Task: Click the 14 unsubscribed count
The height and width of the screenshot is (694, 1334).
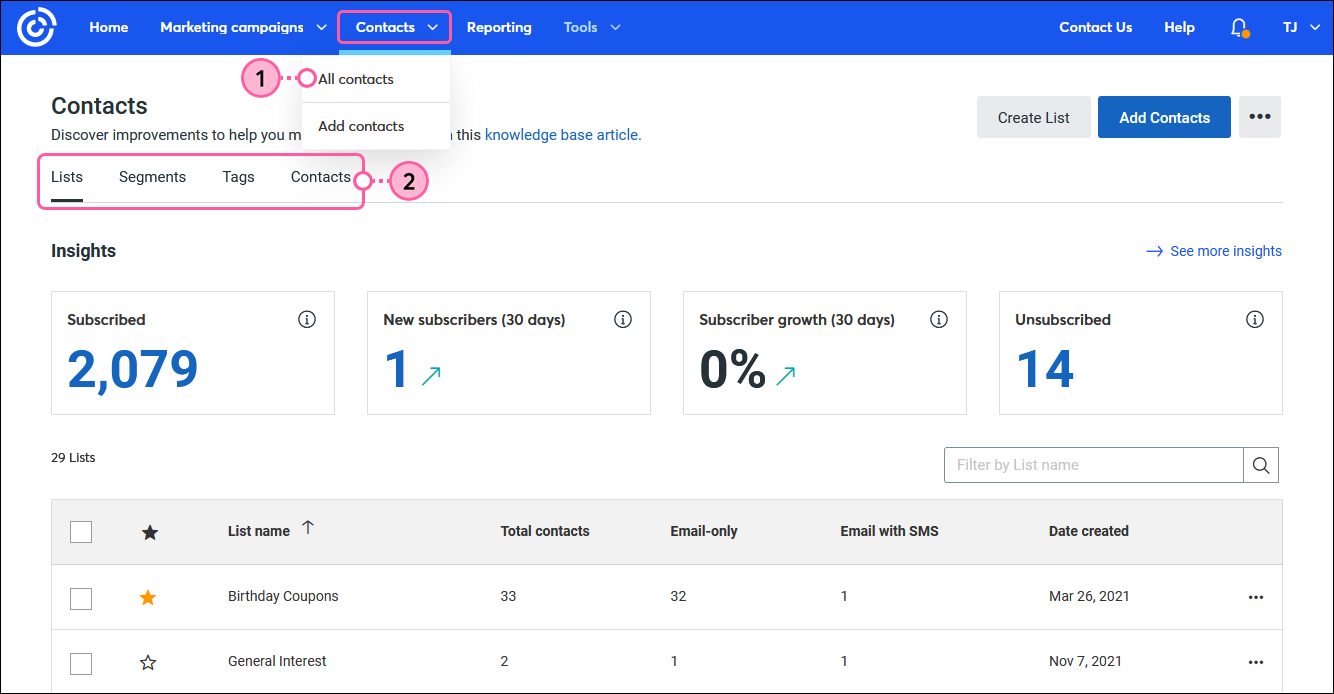Action: [1045, 369]
